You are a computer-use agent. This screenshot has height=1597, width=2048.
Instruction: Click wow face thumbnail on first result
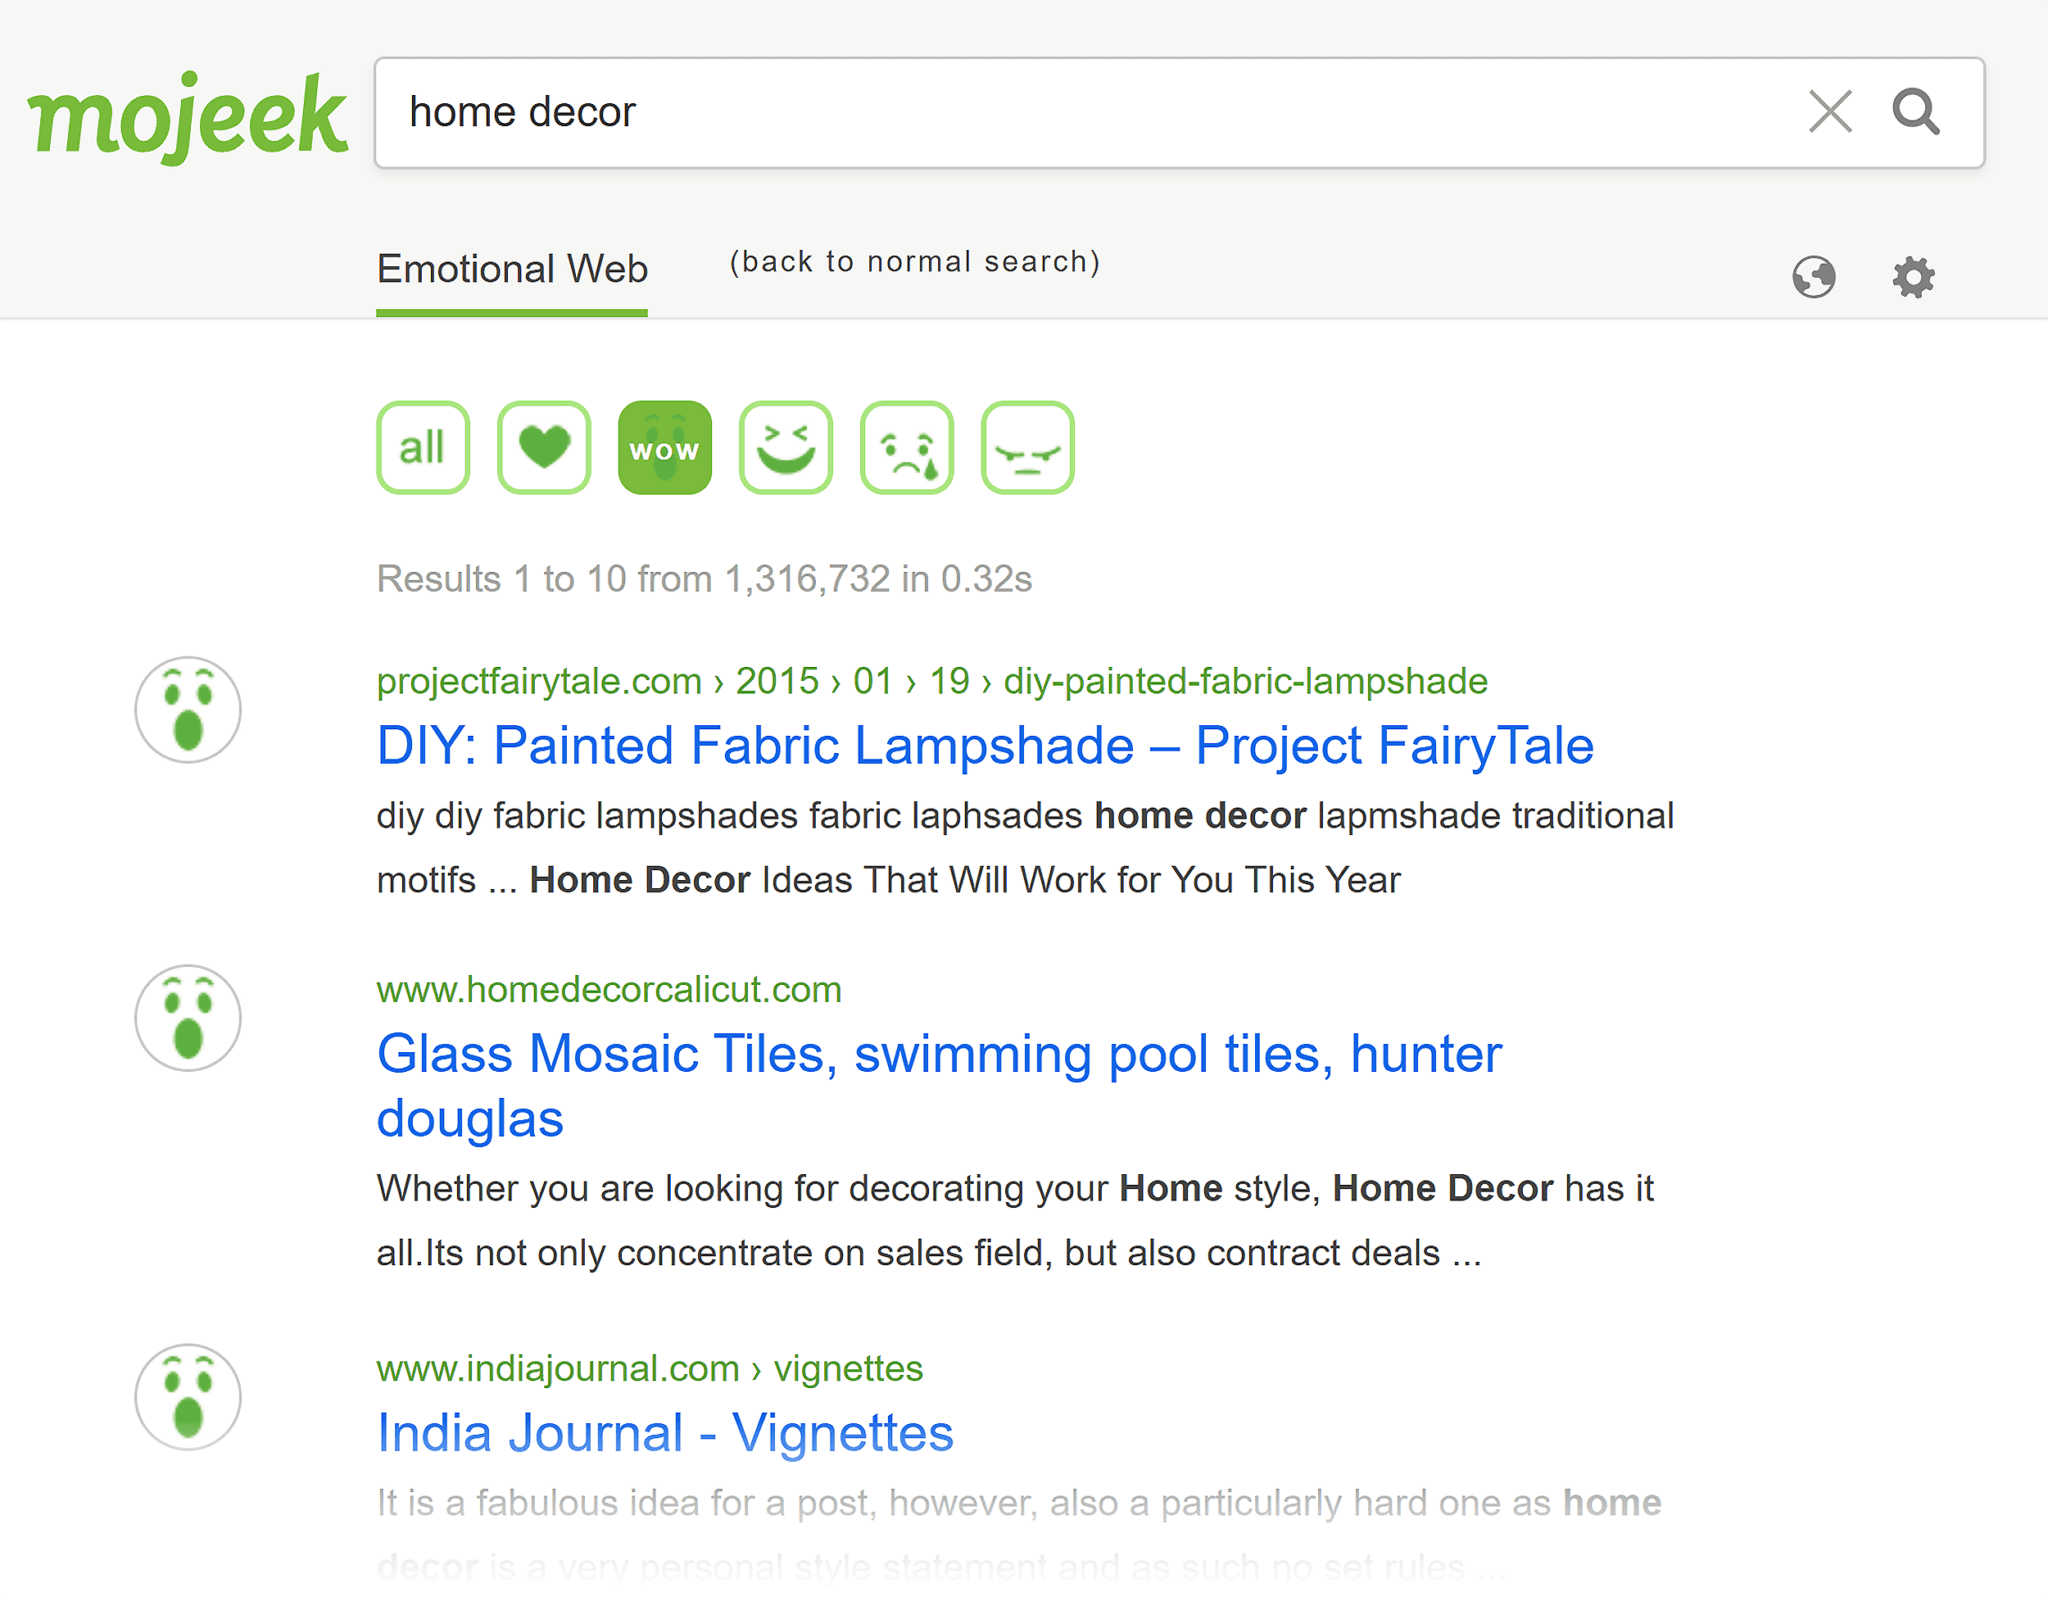point(188,710)
